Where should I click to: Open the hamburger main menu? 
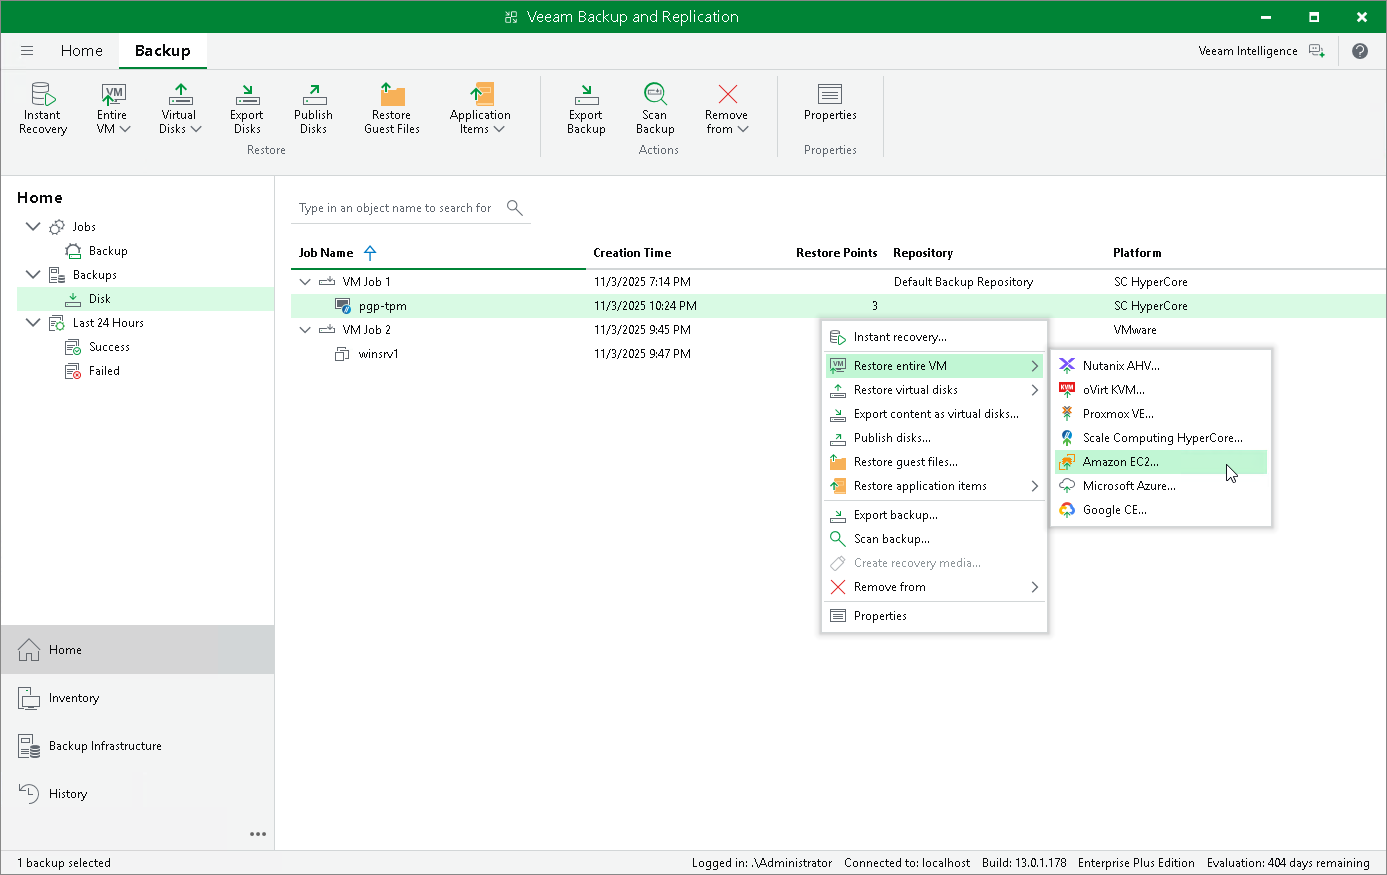27,51
